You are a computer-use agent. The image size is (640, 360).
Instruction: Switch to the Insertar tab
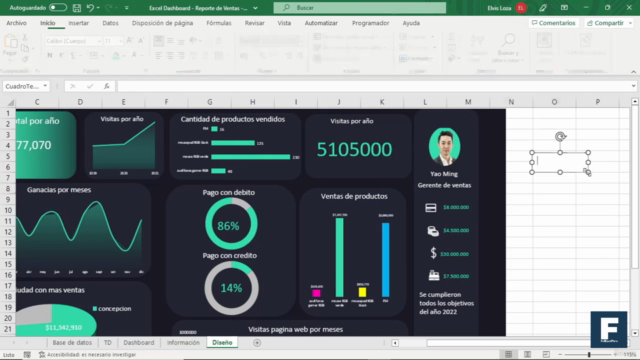[x=79, y=23]
